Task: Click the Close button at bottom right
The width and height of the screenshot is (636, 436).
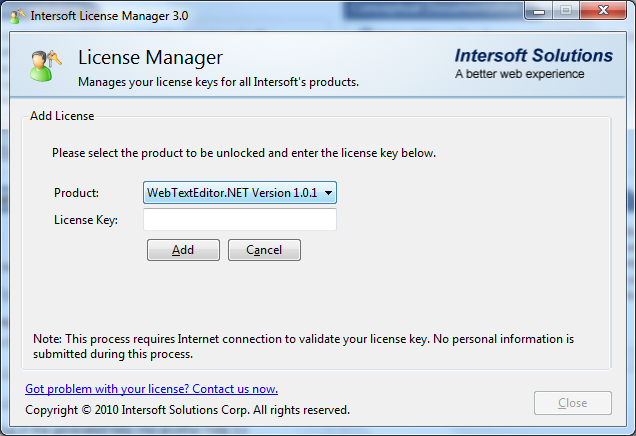Action: point(572,403)
